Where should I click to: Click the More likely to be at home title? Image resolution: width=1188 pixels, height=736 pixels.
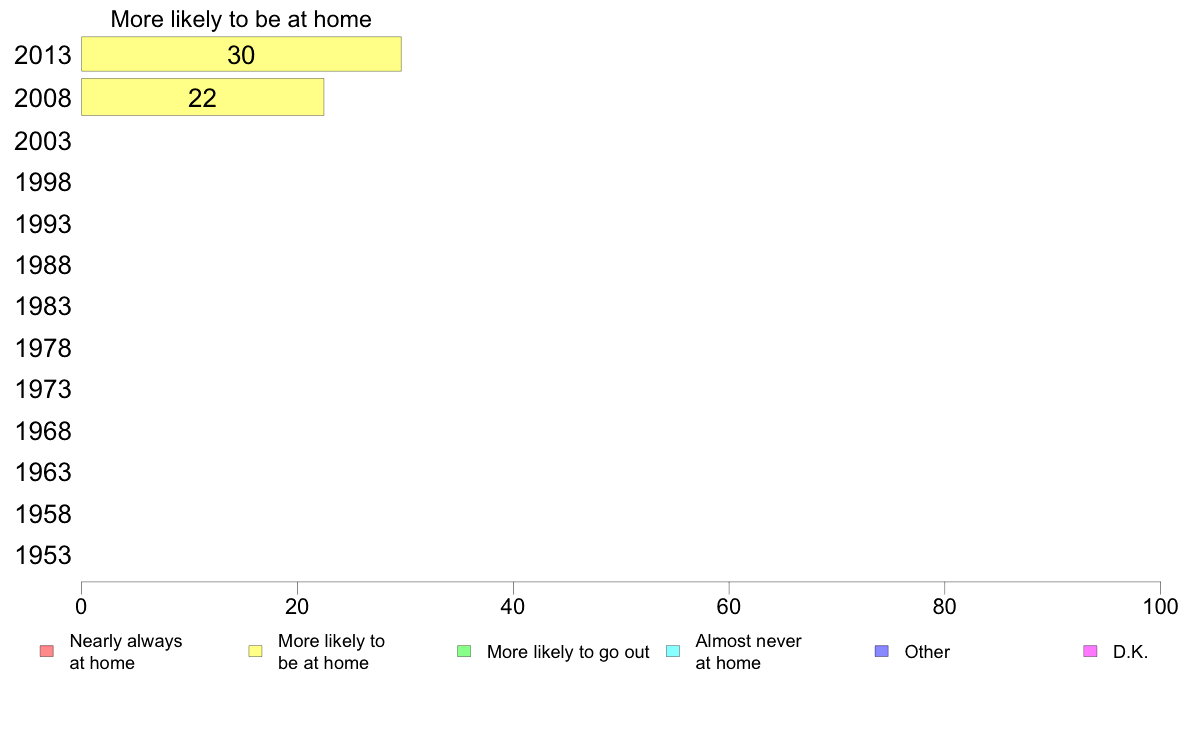(x=241, y=19)
